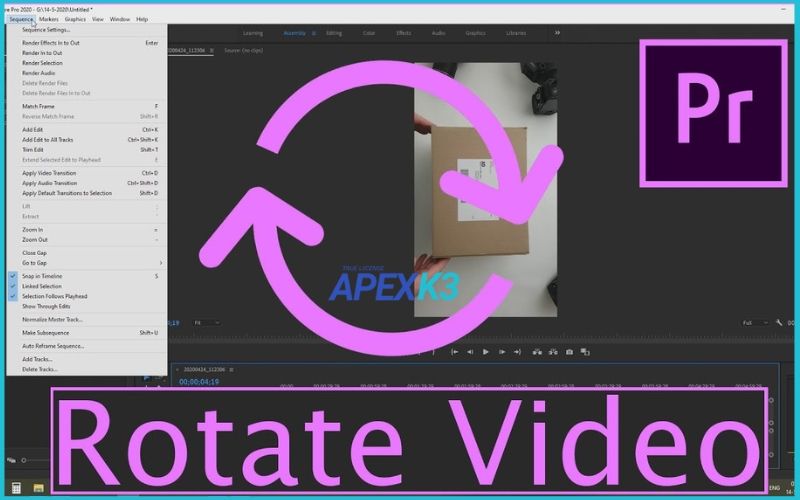Click the Step Back one frame icon
Viewport: 800px width, 500px height.
[x=470, y=352]
